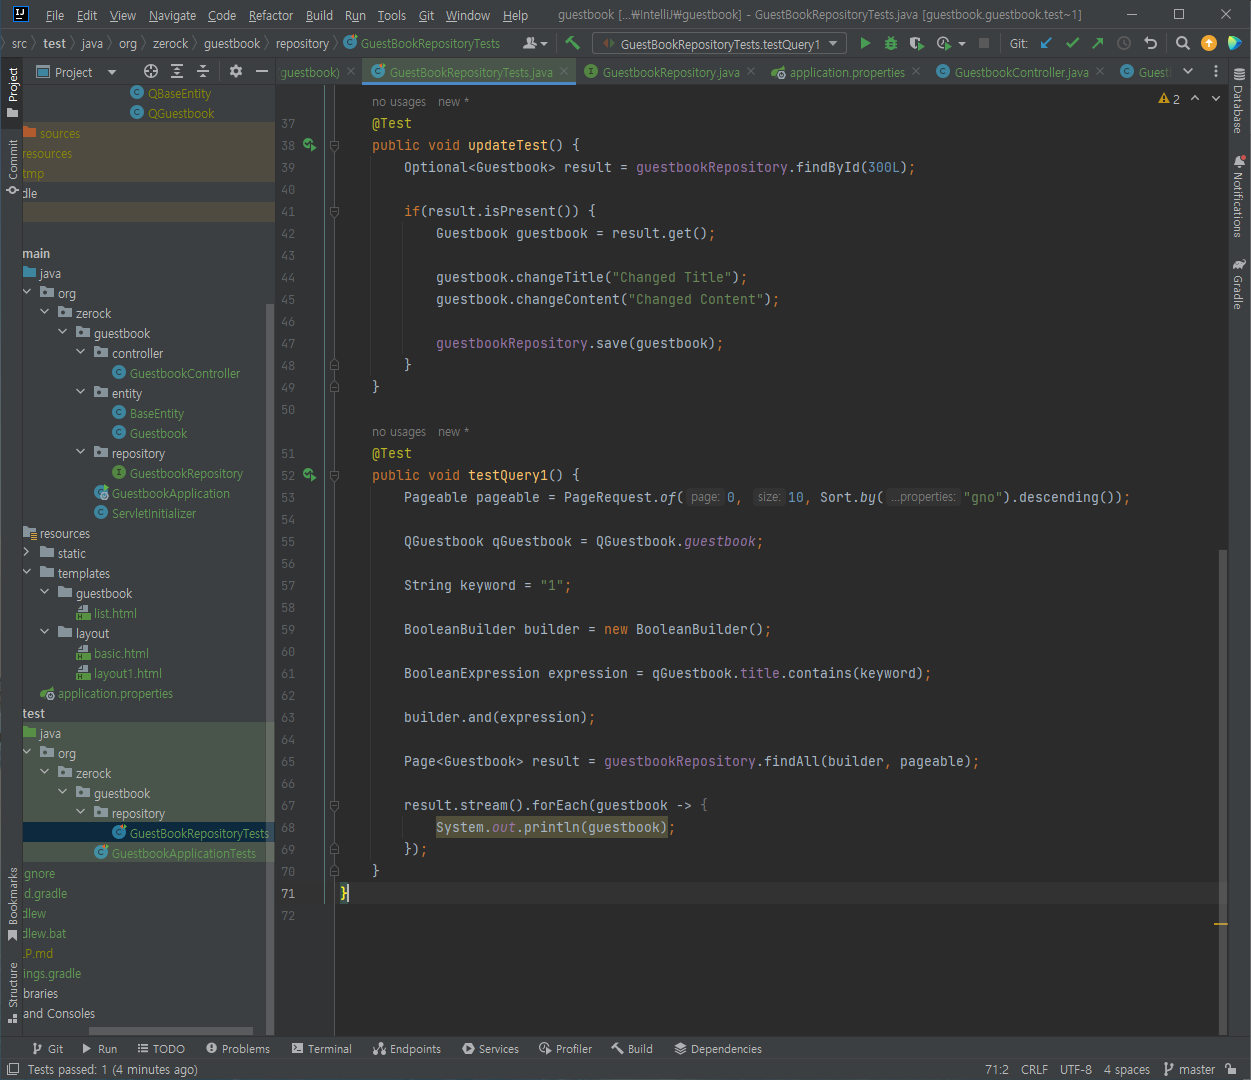Open Search Everywhere magnifier icon
The height and width of the screenshot is (1080, 1251).
point(1182,43)
